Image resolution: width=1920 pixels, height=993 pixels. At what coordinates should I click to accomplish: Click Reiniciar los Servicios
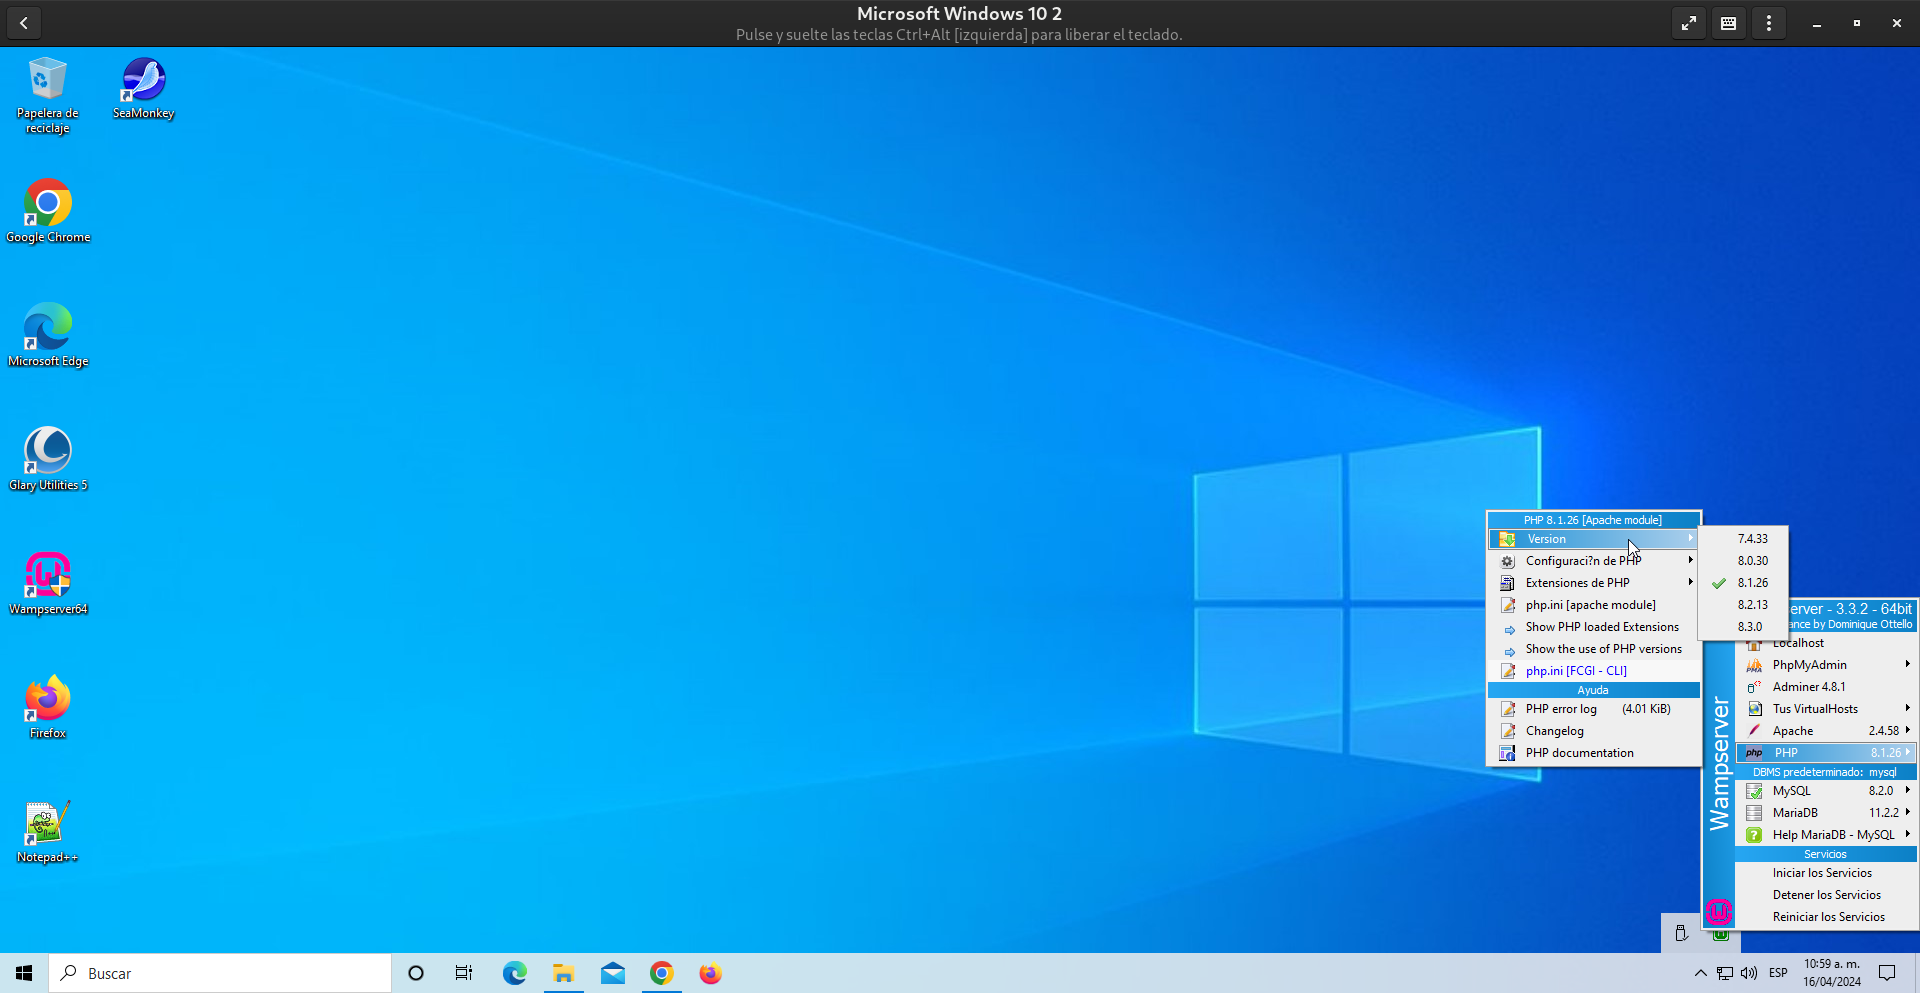pos(1828,917)
